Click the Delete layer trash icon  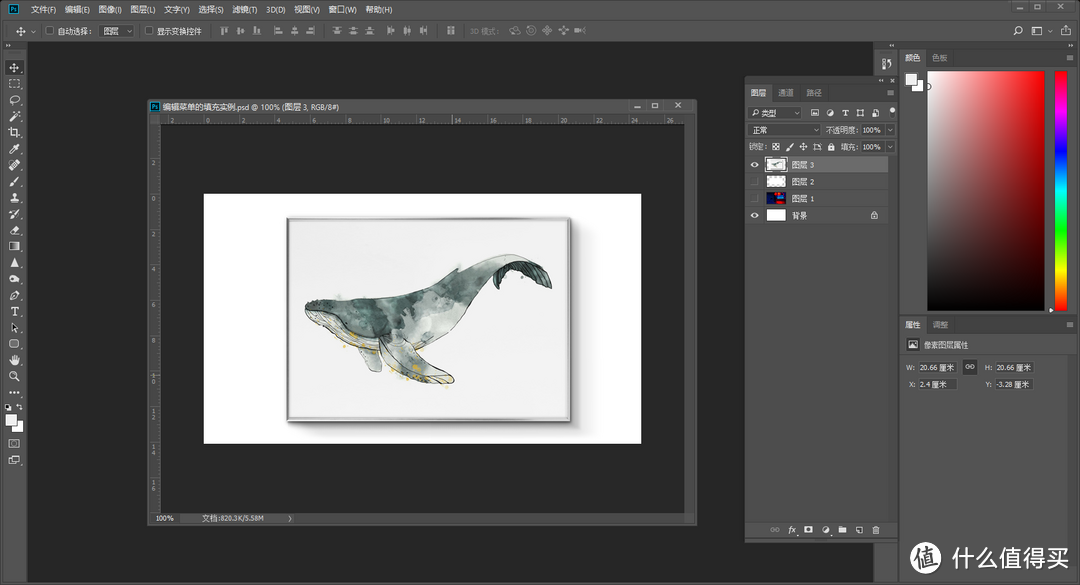876,529
